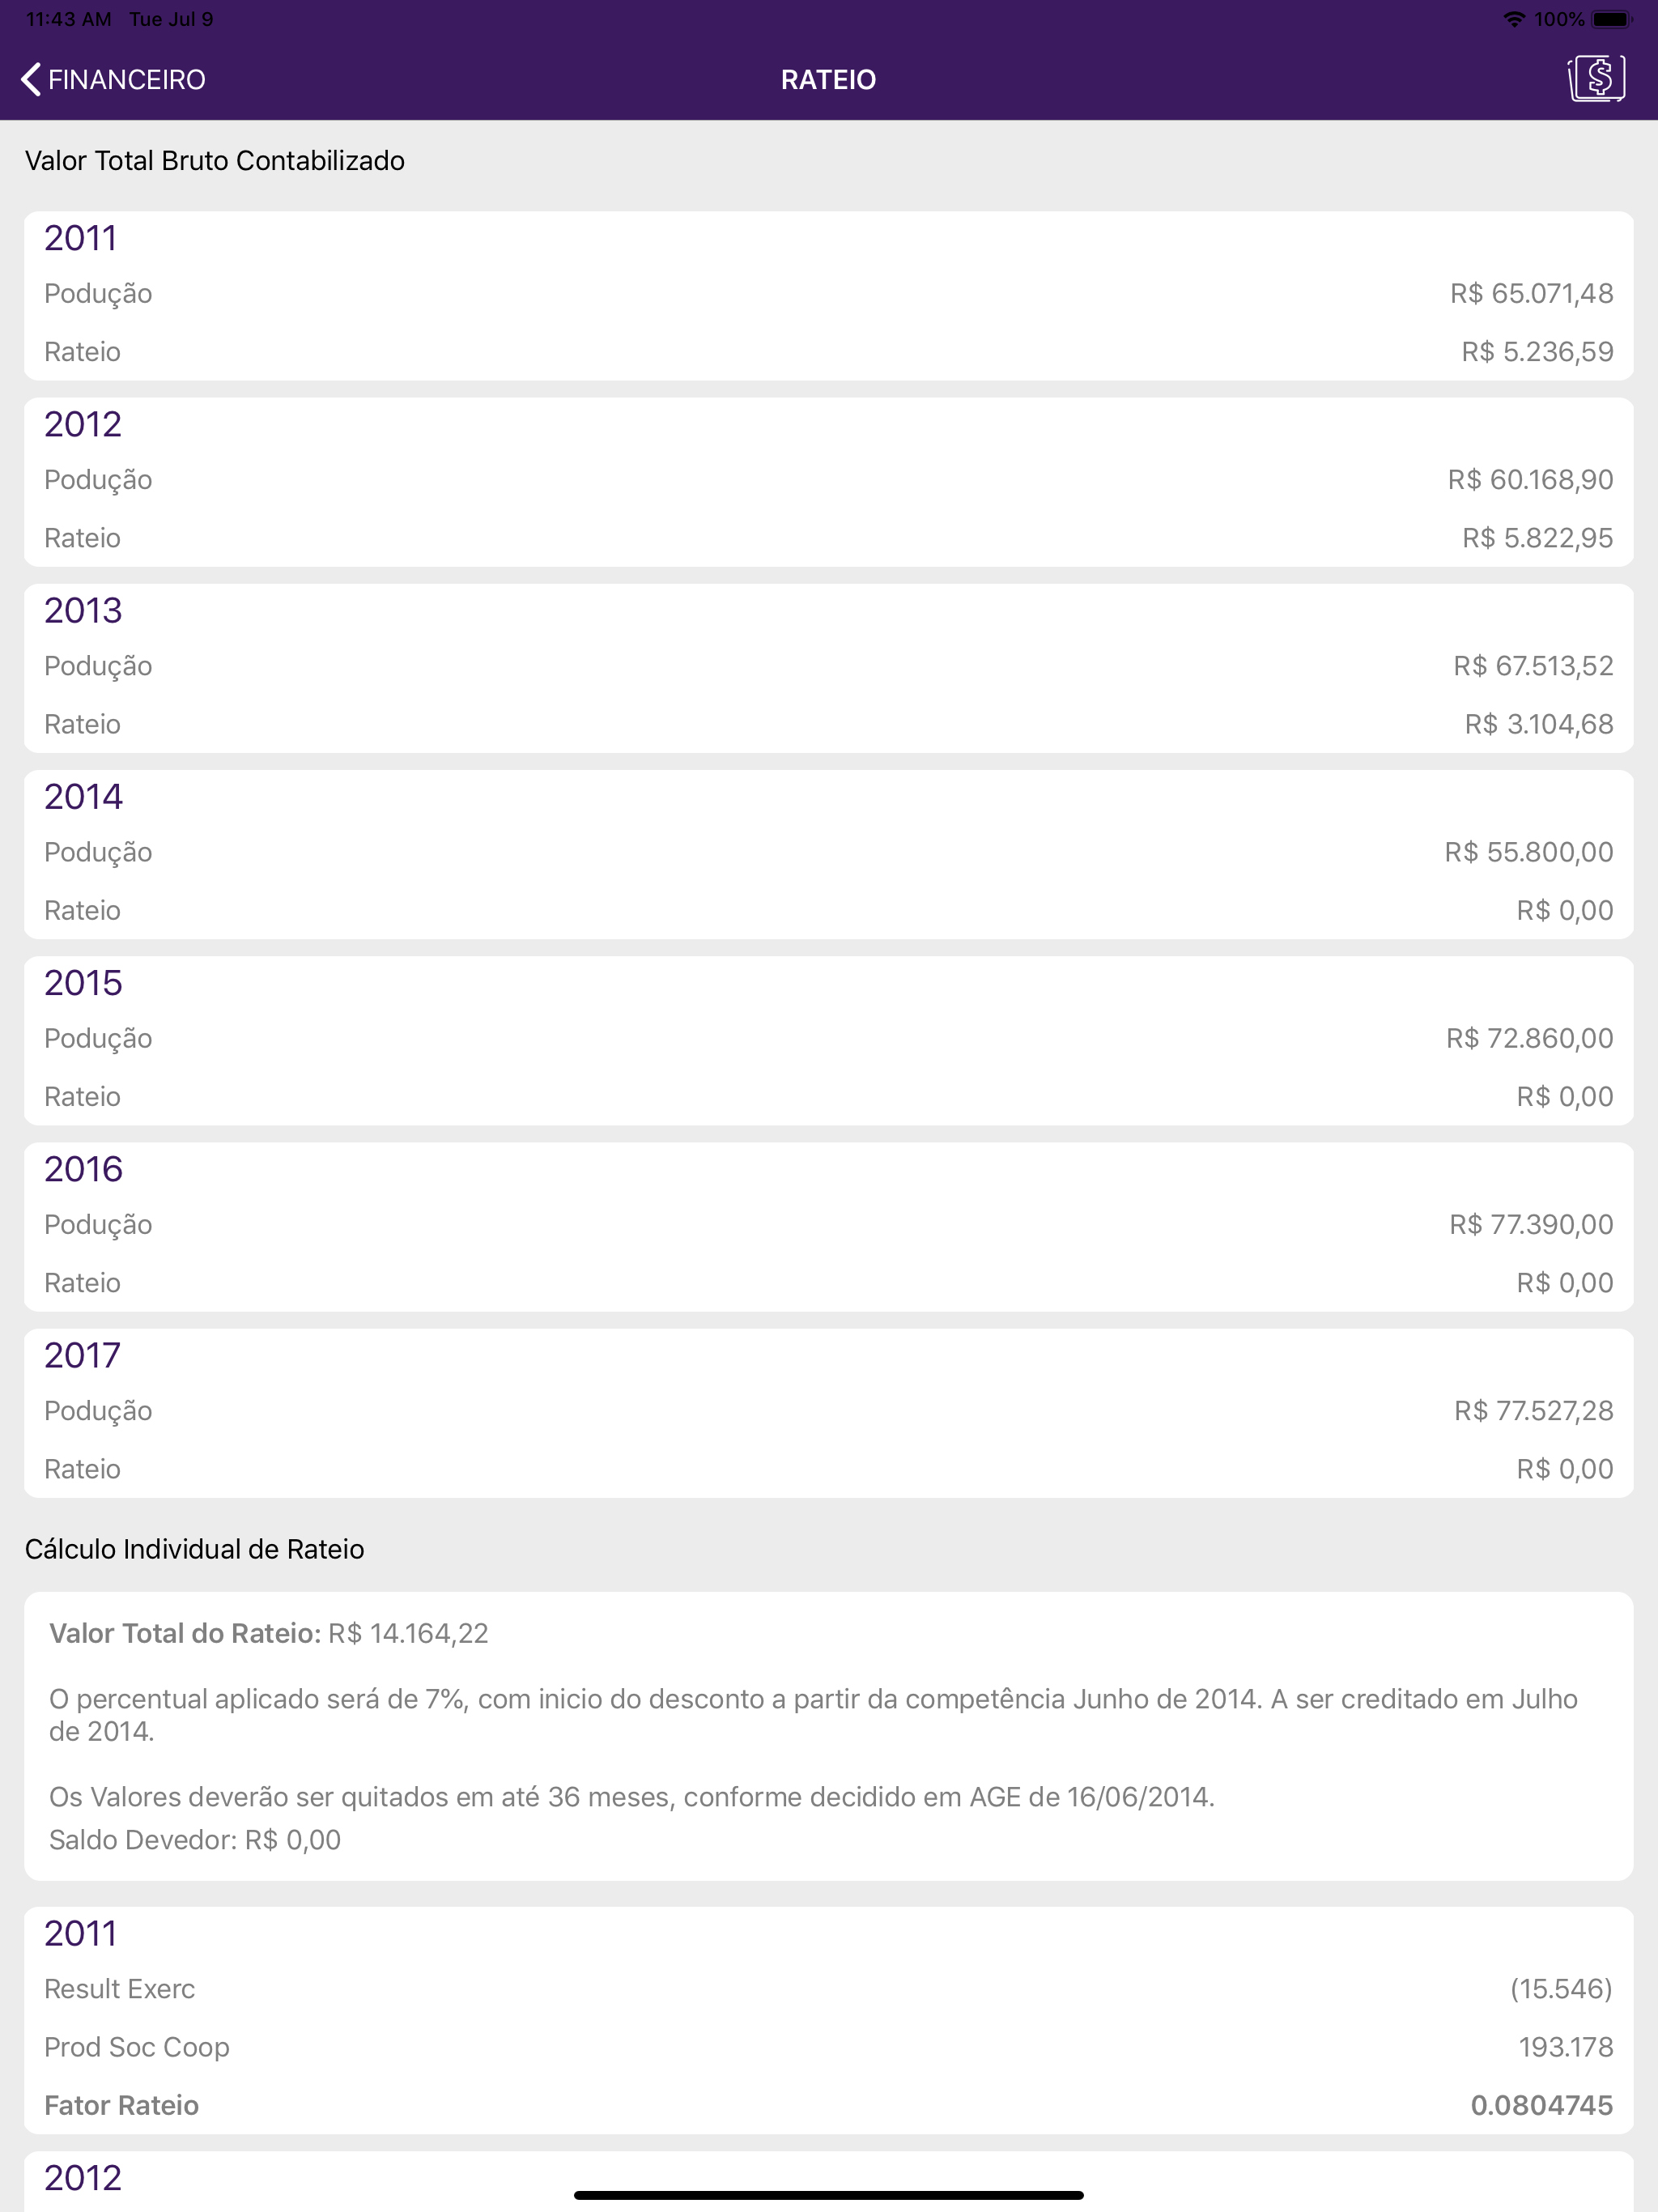Select production value R$ 60.168,90
The width and height of the screenshot is (1658, 2212).
[1530, 479]
